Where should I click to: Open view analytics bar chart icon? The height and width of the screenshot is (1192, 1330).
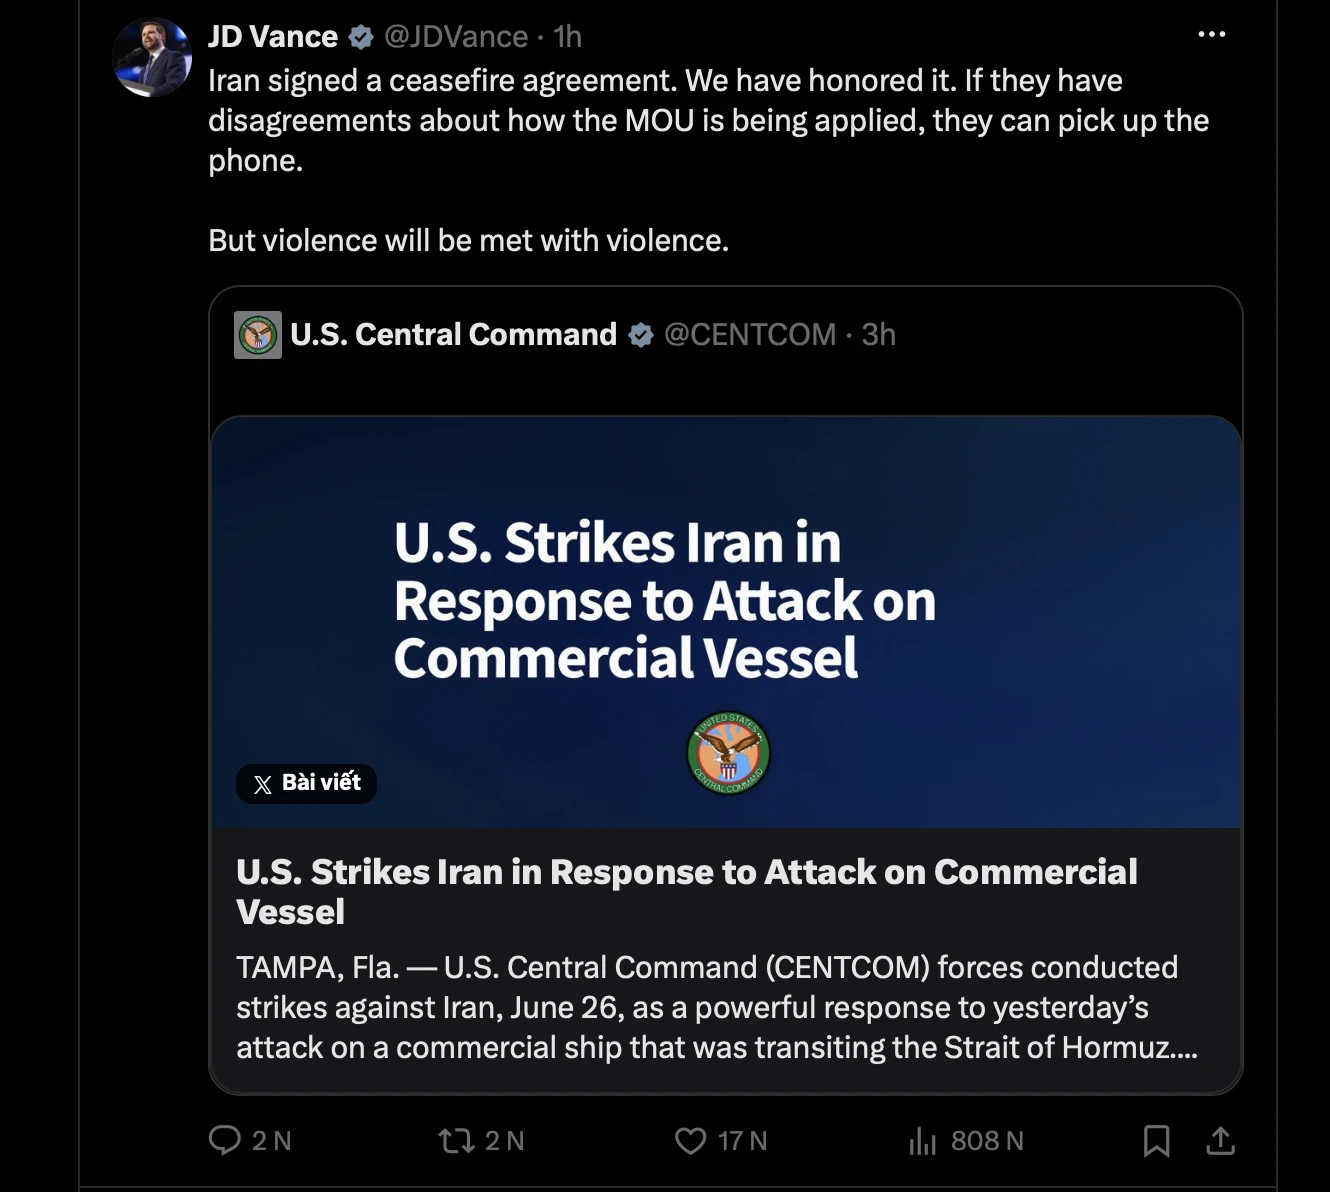point(922,1140)
